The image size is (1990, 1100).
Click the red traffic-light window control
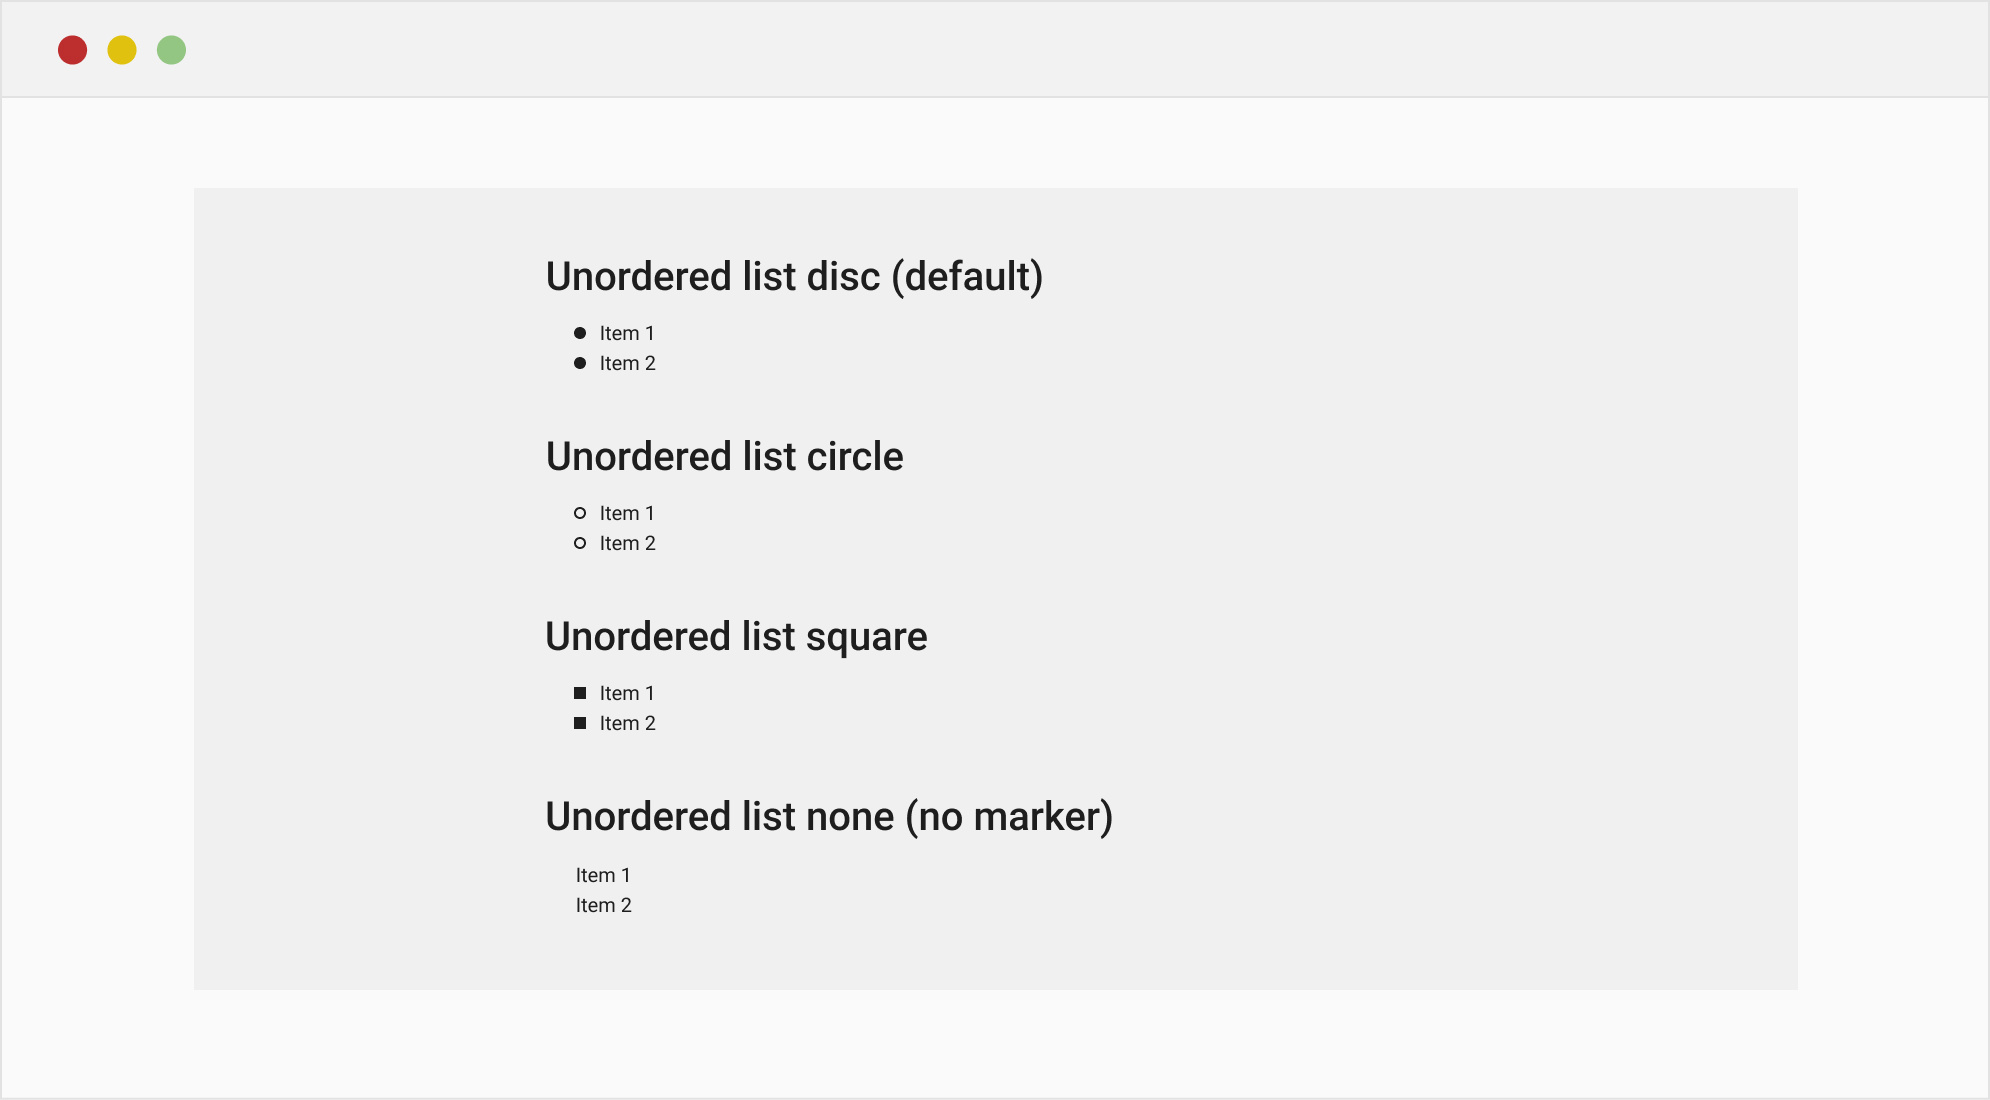[72, 48]
